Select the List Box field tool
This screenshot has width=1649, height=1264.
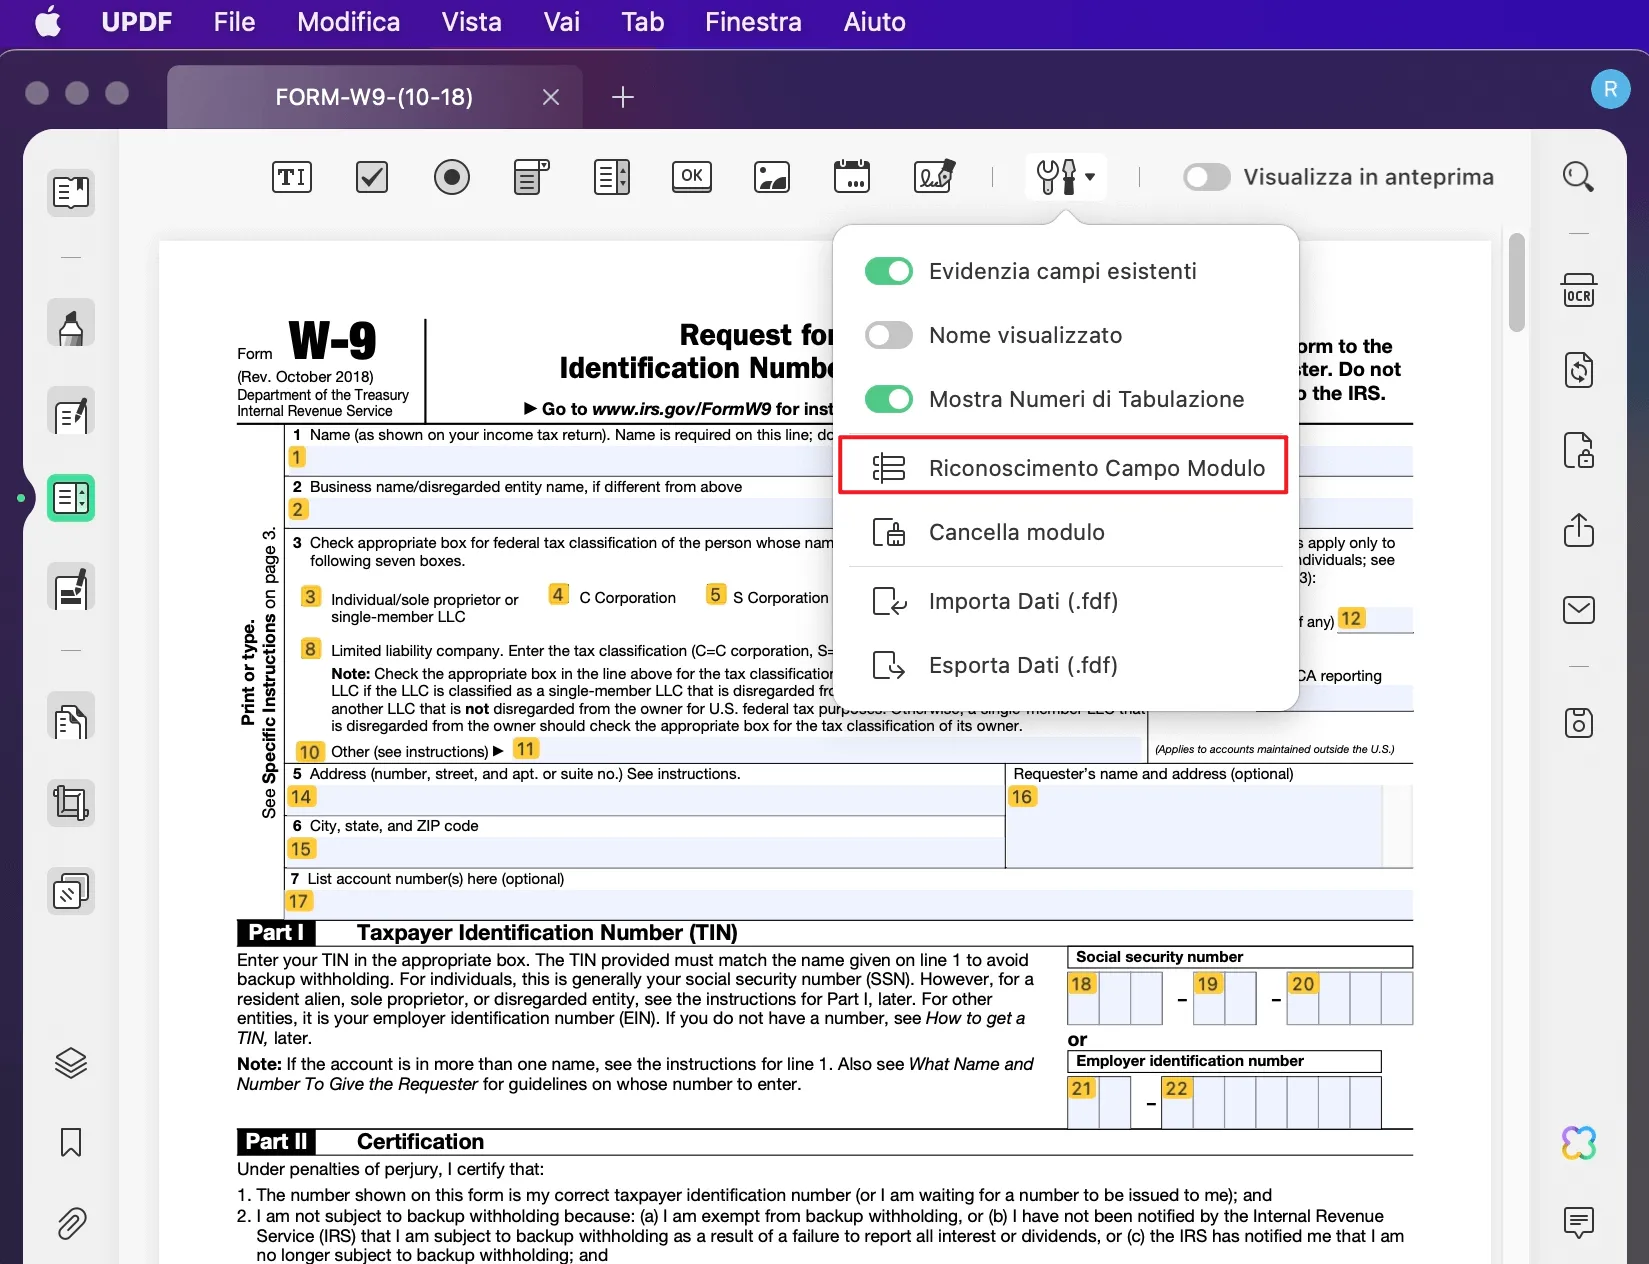coord(612,178)
